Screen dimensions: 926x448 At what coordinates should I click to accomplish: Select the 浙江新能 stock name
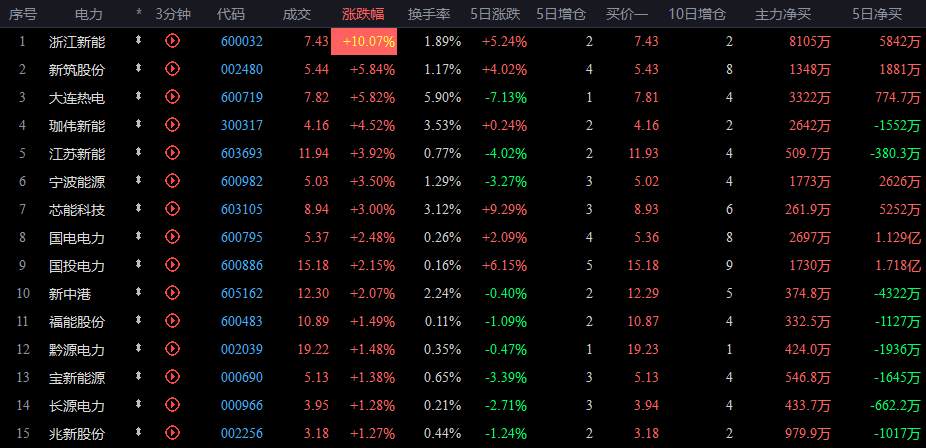(77, 42)
